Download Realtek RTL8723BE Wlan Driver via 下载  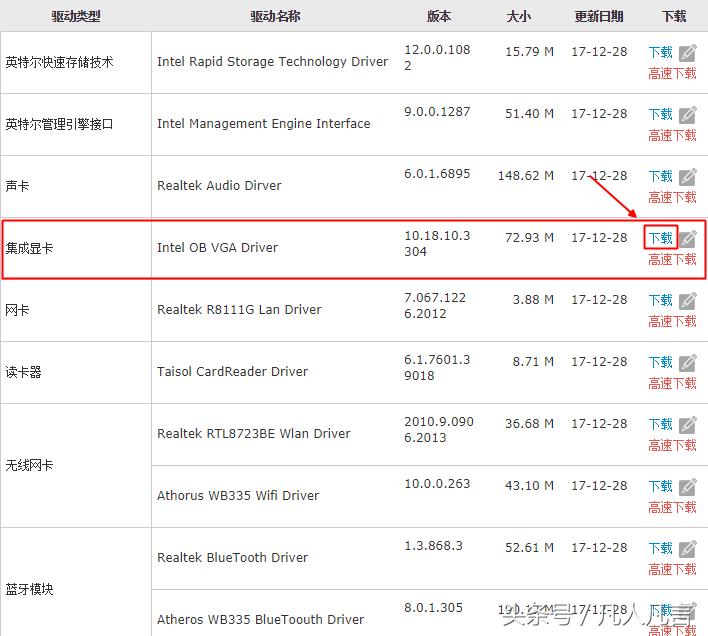click(x=661, y=424)
